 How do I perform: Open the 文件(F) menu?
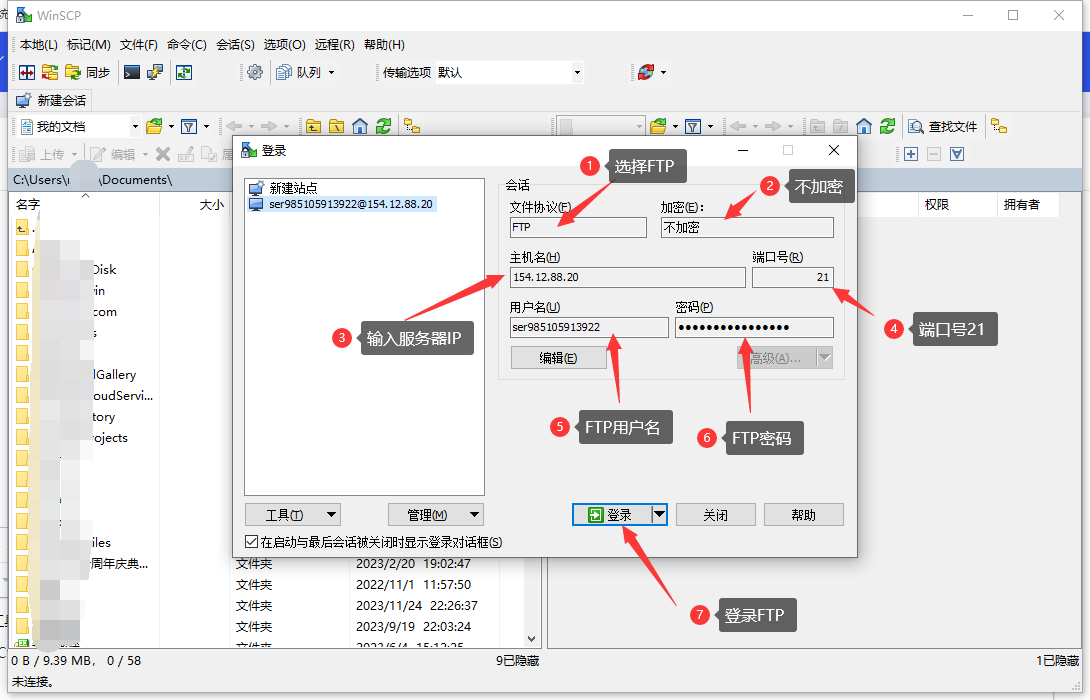tap(138, 44)
